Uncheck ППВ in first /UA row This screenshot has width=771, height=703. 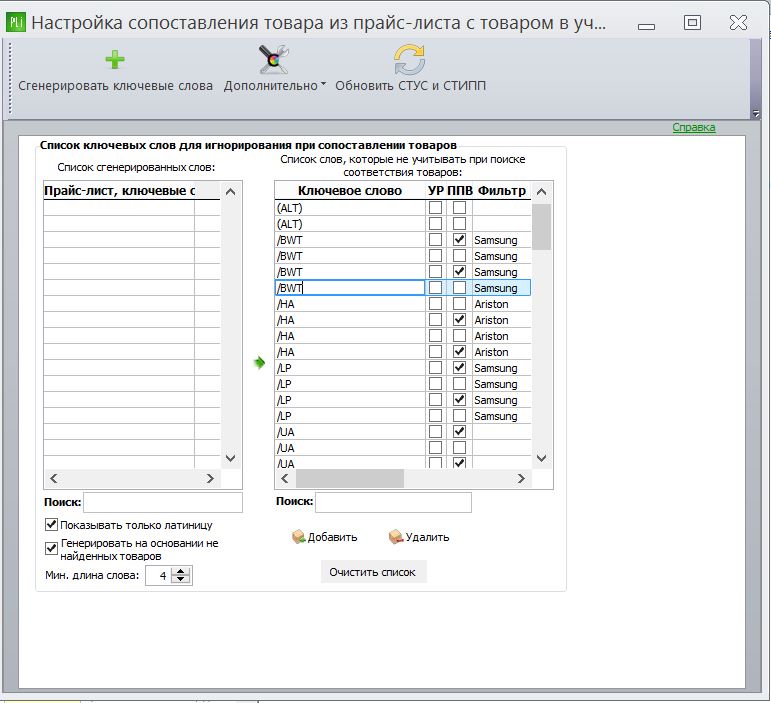459,432
